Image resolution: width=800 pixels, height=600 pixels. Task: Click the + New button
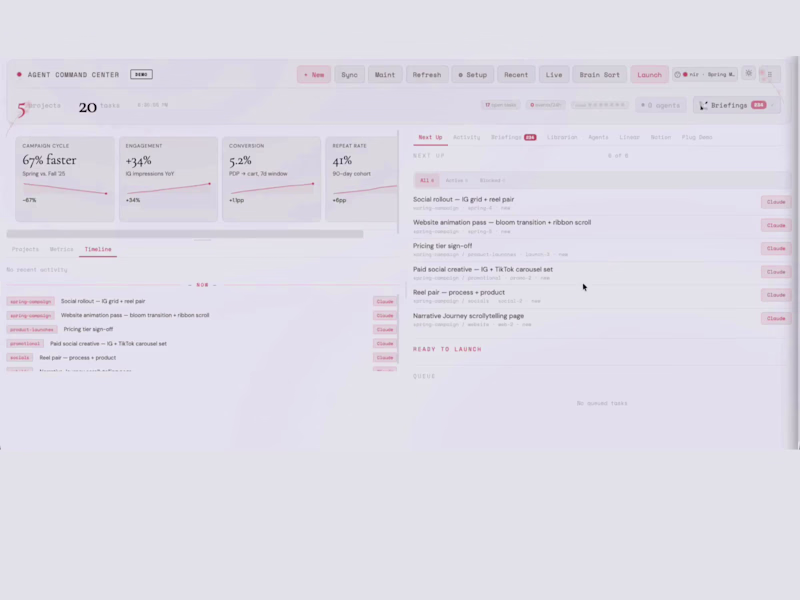[314, 74]
